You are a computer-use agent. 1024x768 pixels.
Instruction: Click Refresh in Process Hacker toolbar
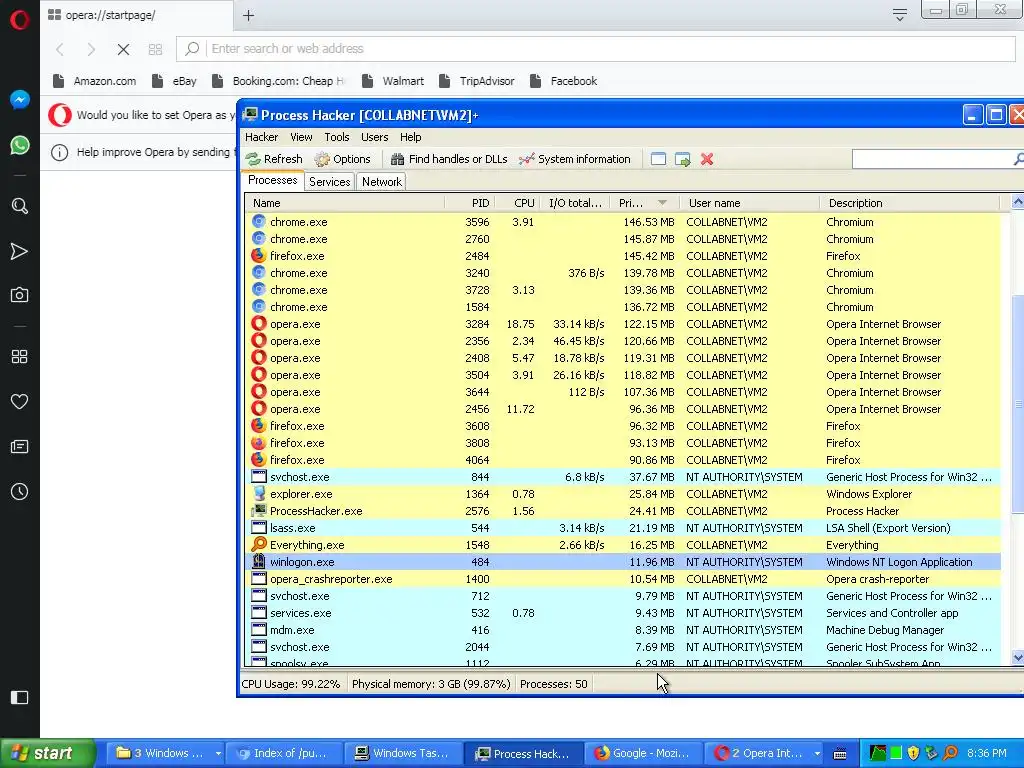[274, 159]
